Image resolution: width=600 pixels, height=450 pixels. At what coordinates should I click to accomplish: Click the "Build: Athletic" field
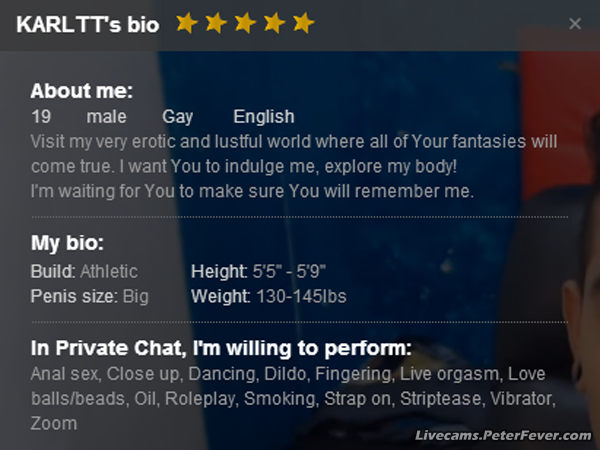point(84,271)
